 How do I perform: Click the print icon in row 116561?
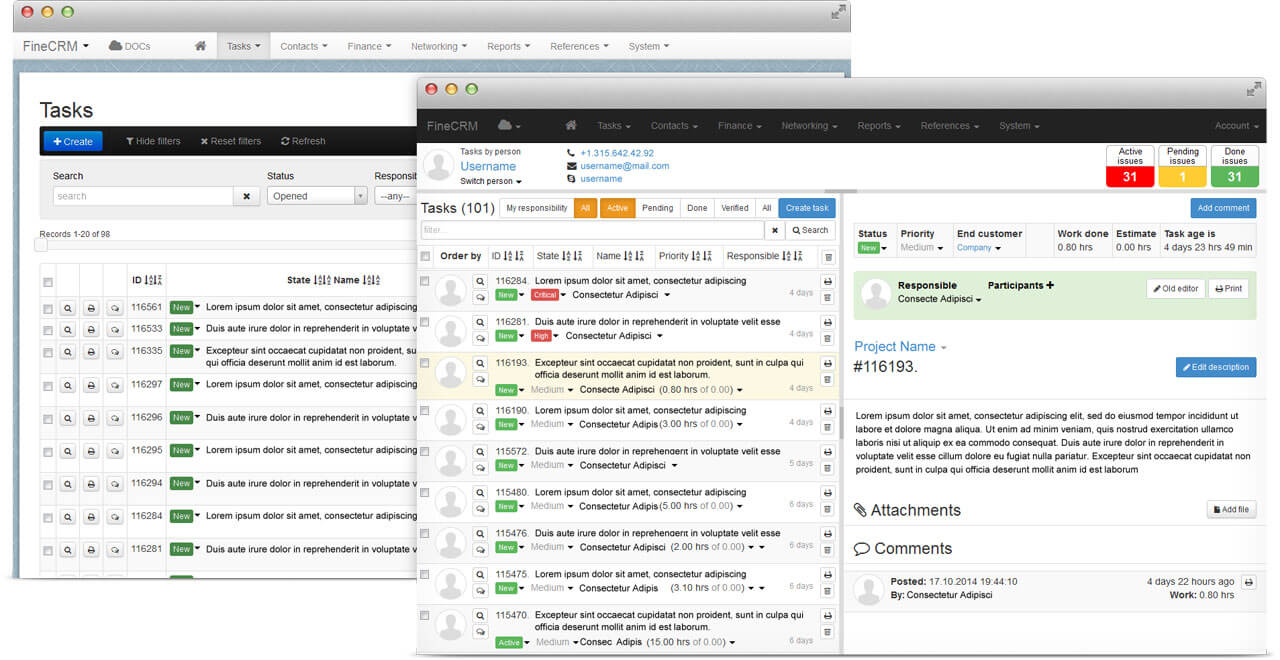pos(91,308)
